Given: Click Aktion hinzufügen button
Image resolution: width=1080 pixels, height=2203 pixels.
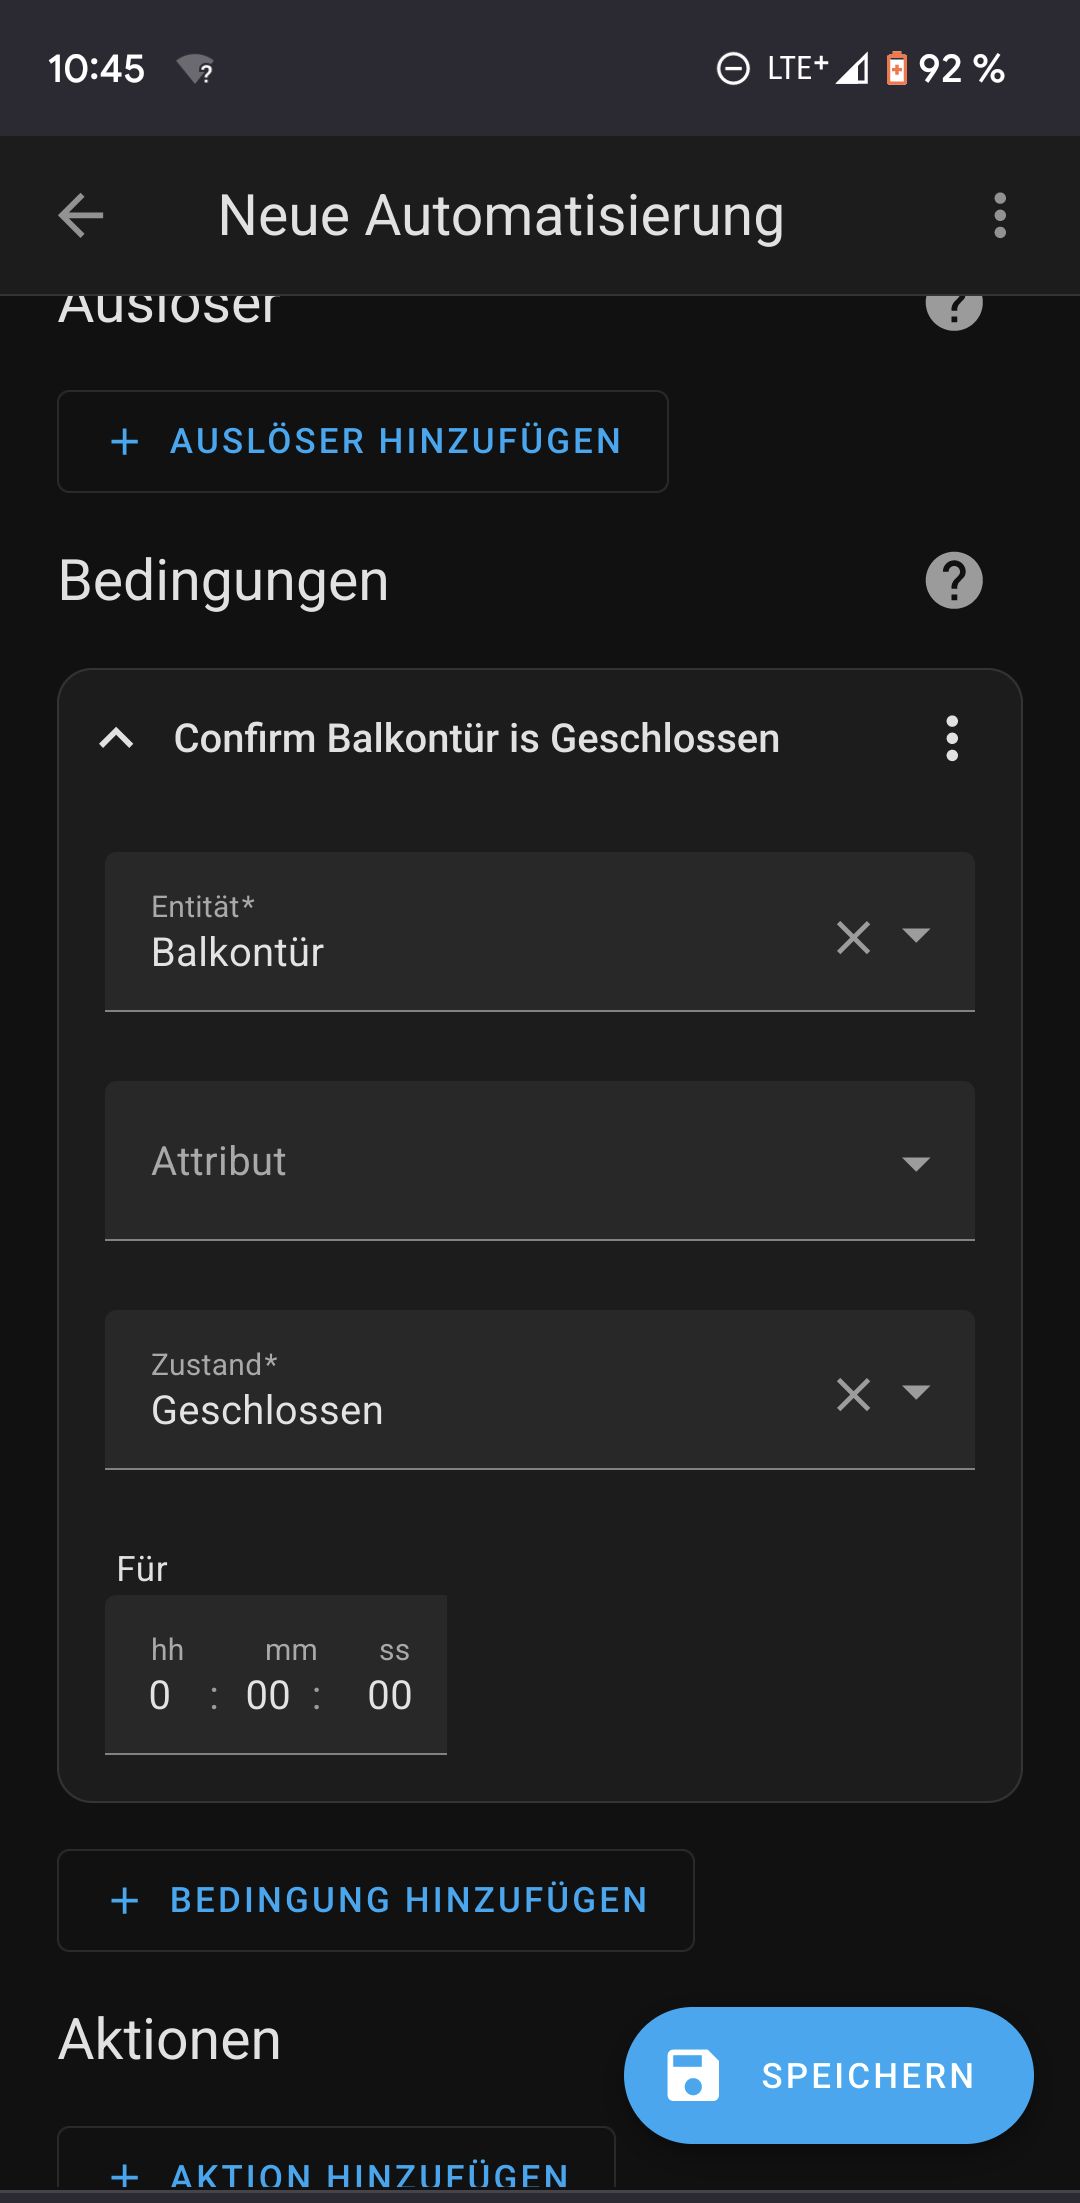Looking at the screenshot, I should 336,2165.
